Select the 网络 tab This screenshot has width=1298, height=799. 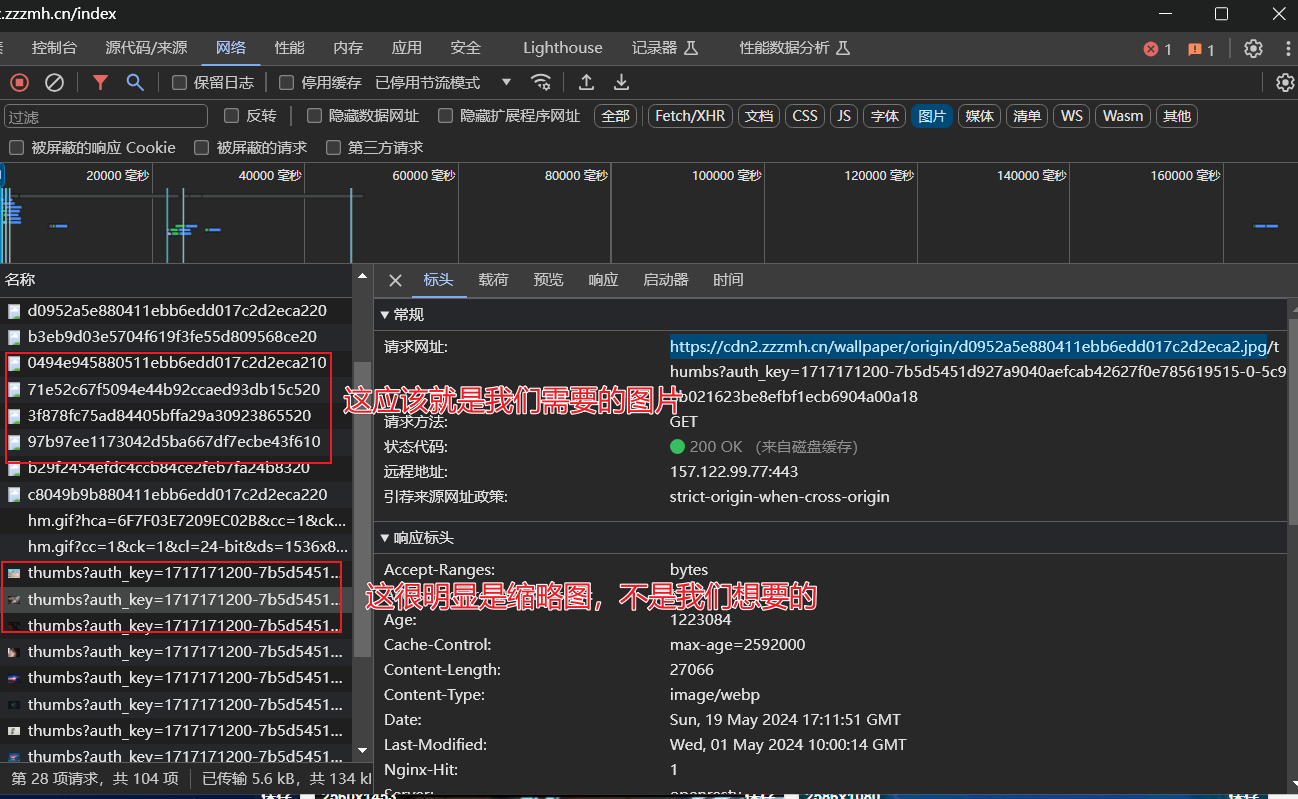point(231,48)
